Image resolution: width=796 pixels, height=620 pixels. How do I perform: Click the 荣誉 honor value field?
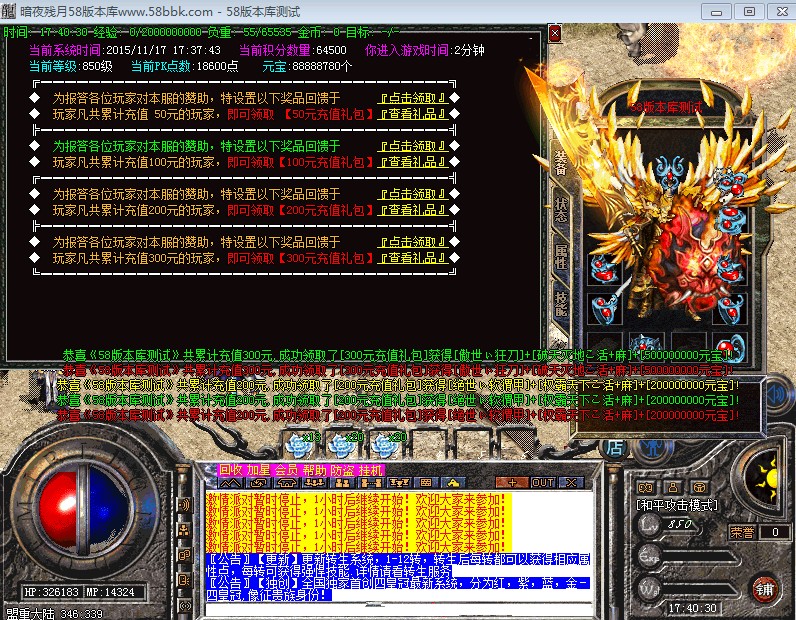click(x=775, y=532)
